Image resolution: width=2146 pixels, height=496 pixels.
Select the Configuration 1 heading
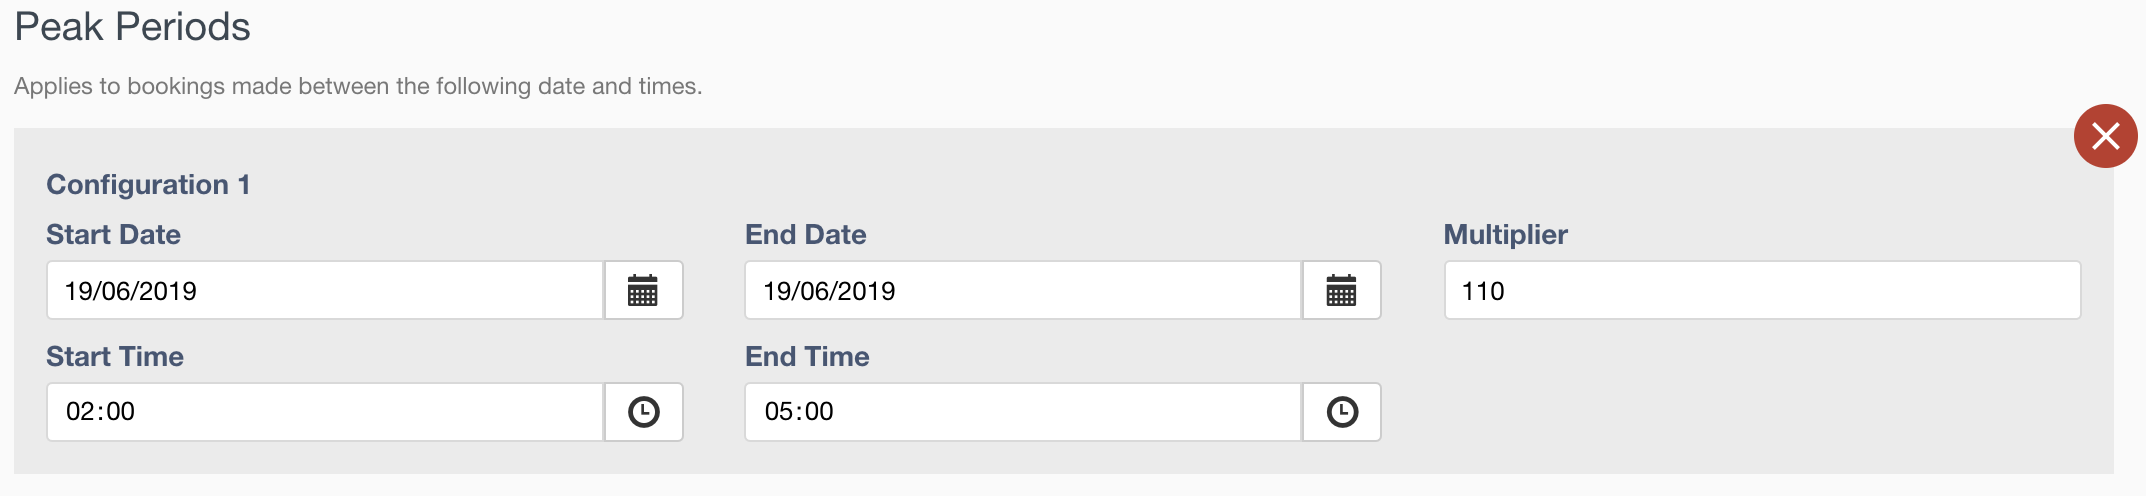tap(148, 185)
